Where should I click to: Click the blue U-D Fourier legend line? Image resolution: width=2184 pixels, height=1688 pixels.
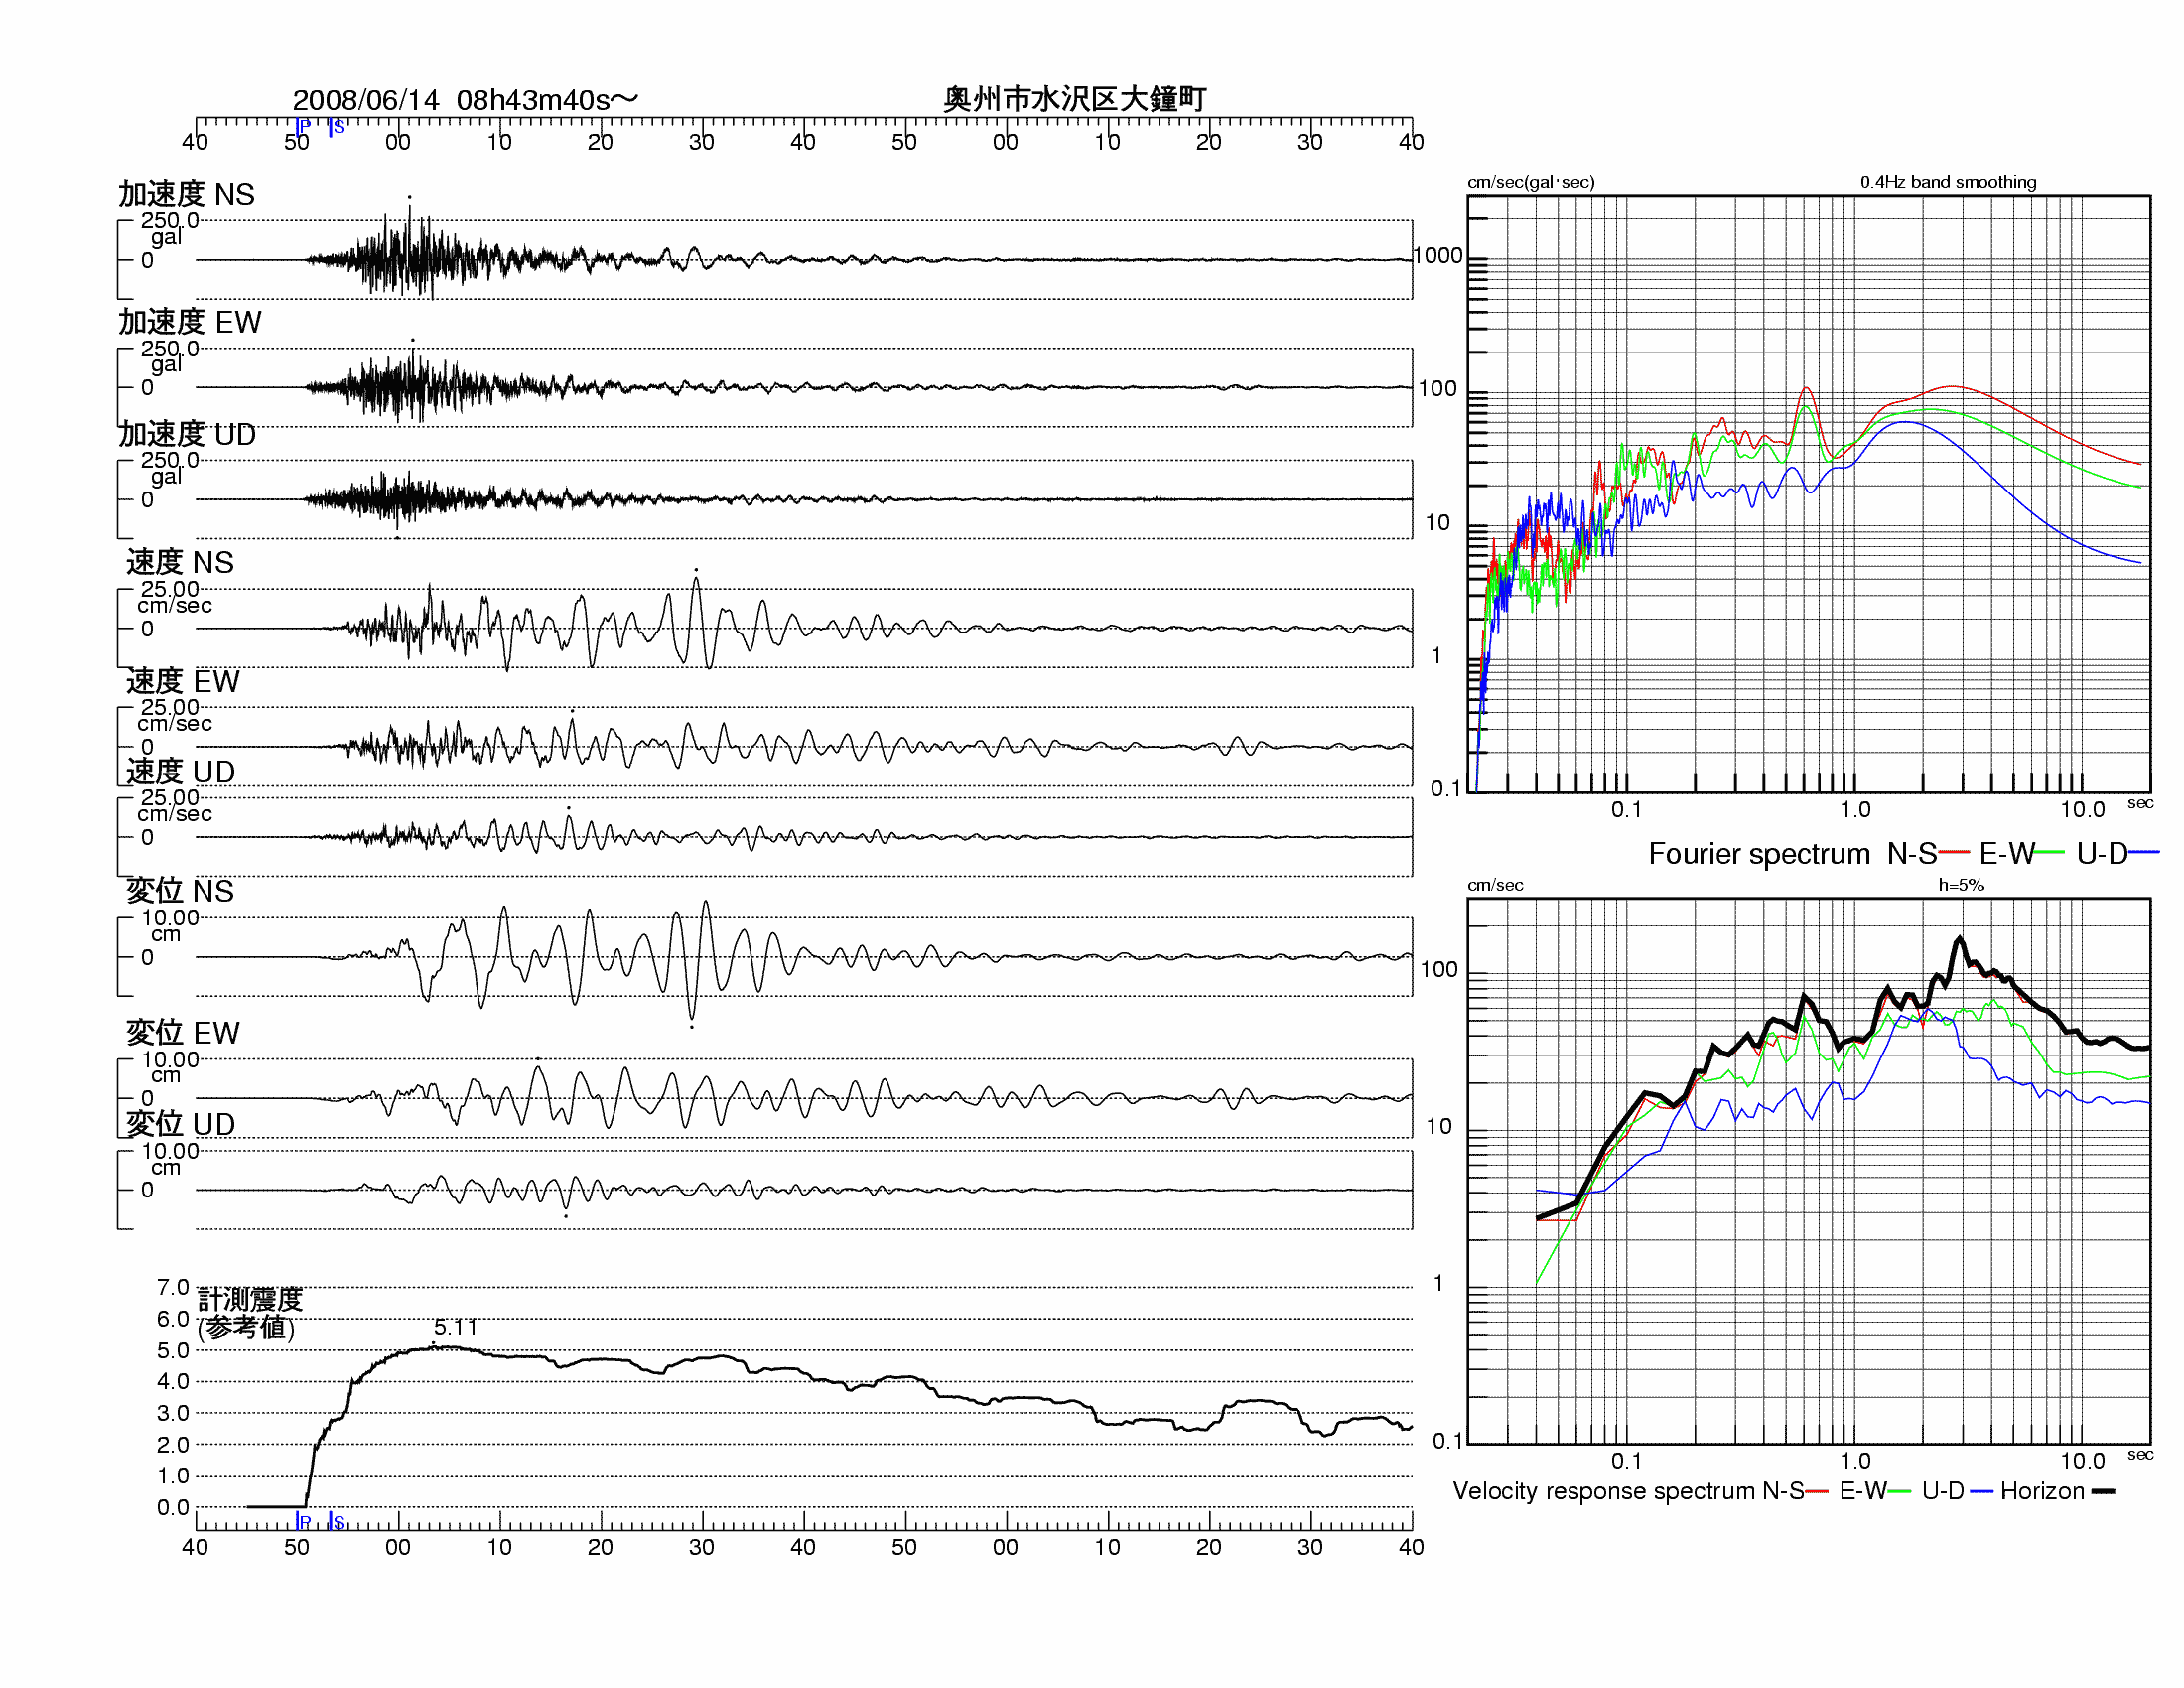pos(2145,853)
